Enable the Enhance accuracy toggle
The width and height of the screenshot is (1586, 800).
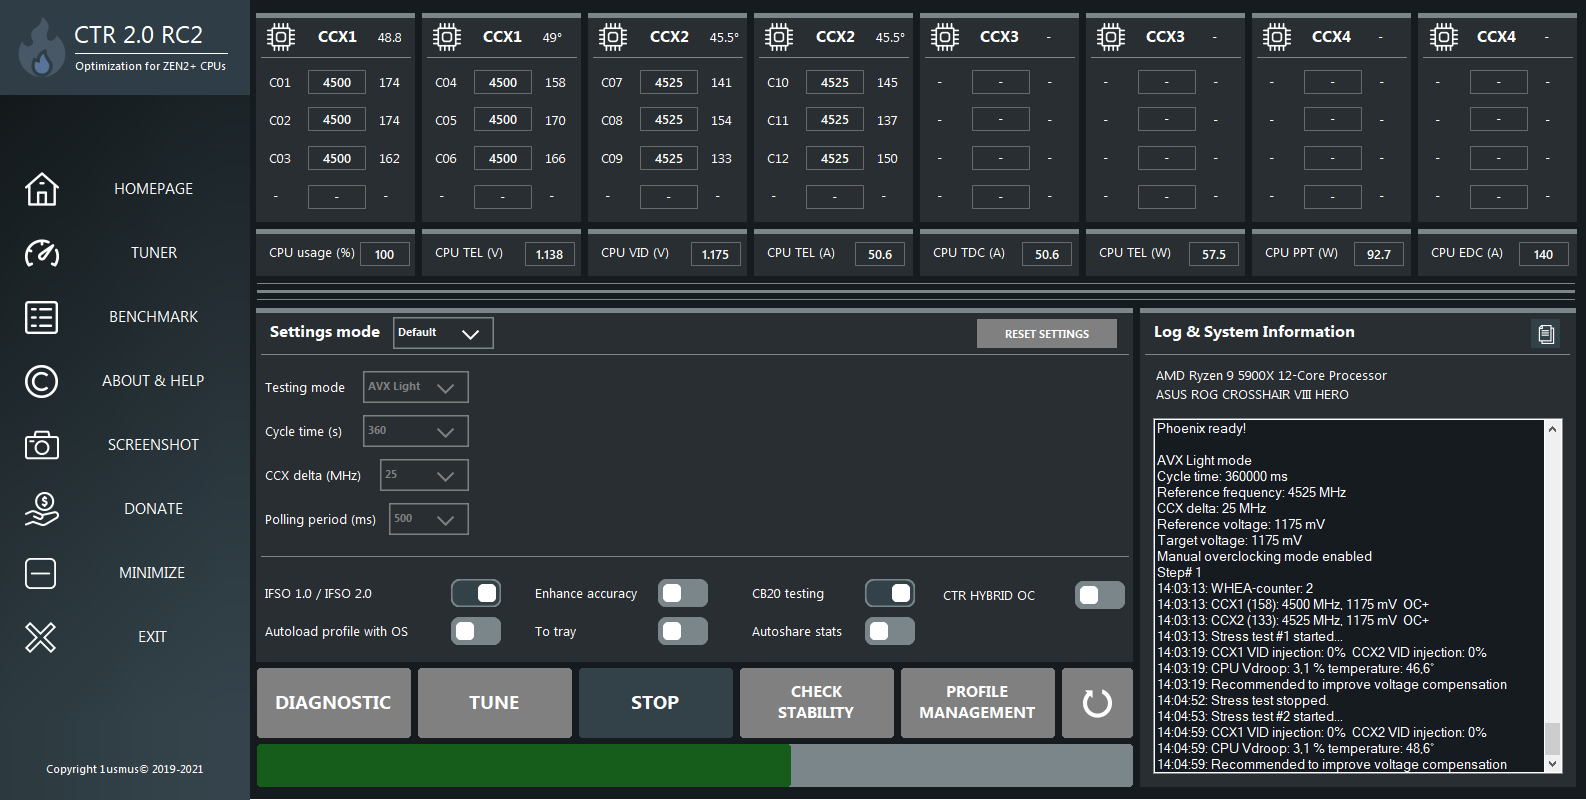point(683,594)
